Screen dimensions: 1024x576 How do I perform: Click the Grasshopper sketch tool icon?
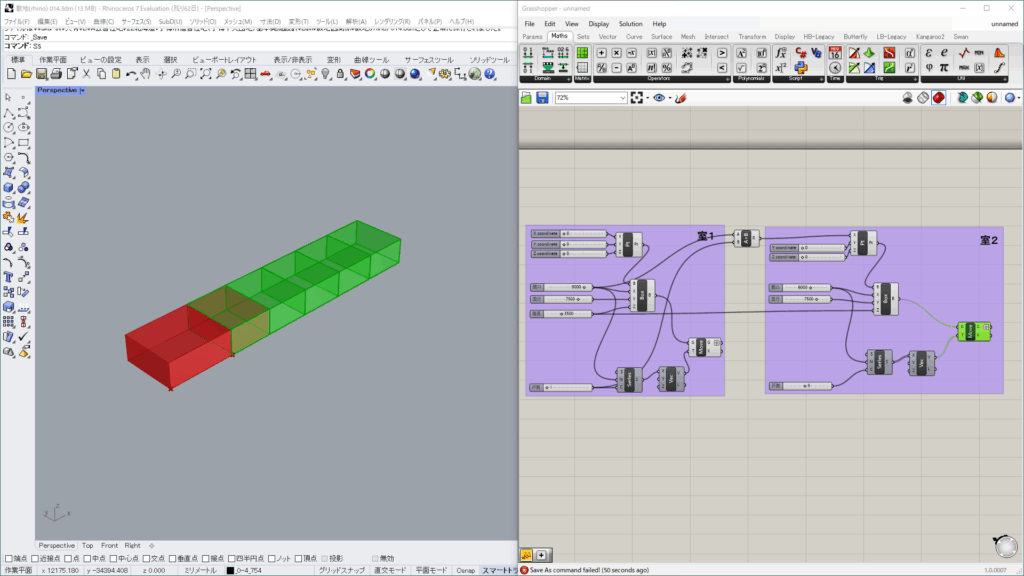[x=680, y=98]
